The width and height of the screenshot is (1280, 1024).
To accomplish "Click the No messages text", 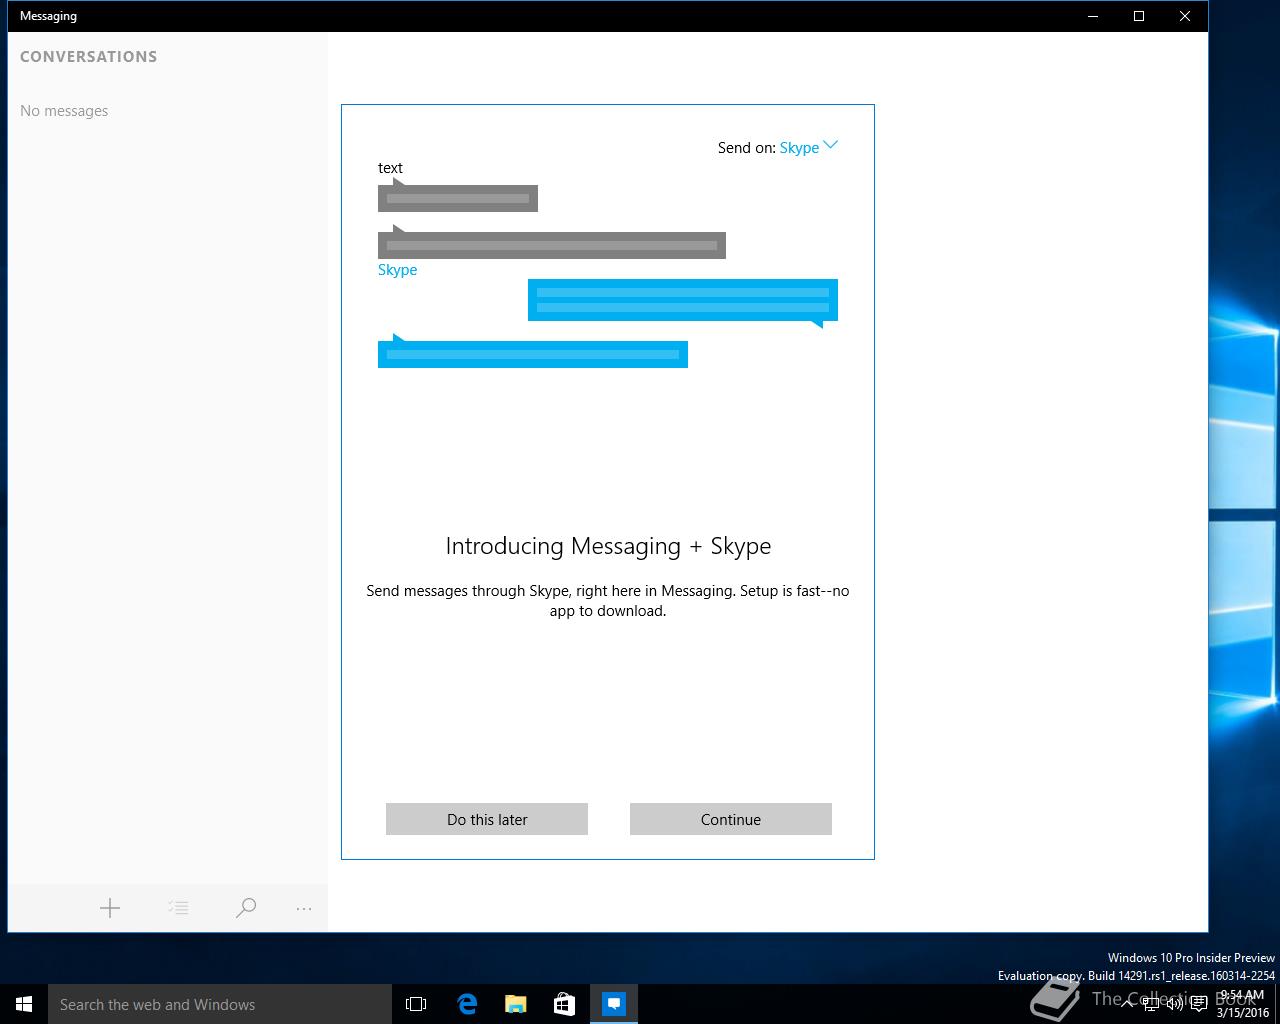I will [64, 111].
